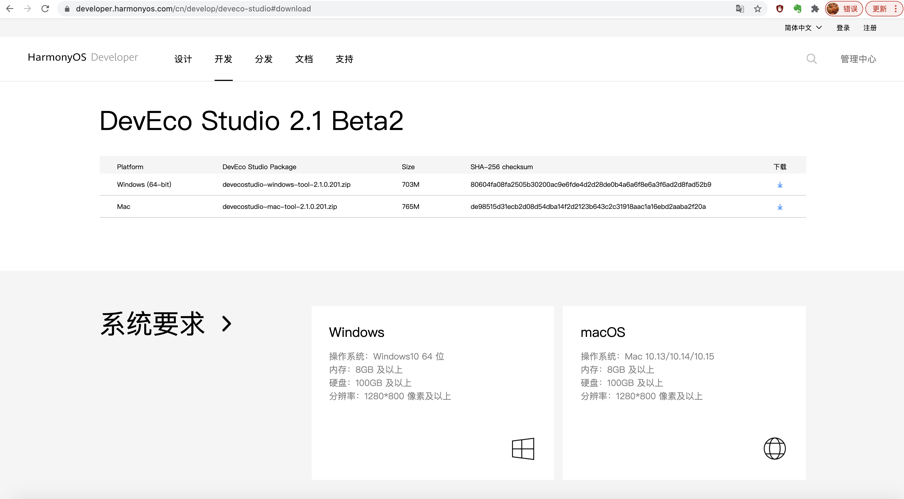Click the SHA-256 checksum column header

click(x=502, y=167)
